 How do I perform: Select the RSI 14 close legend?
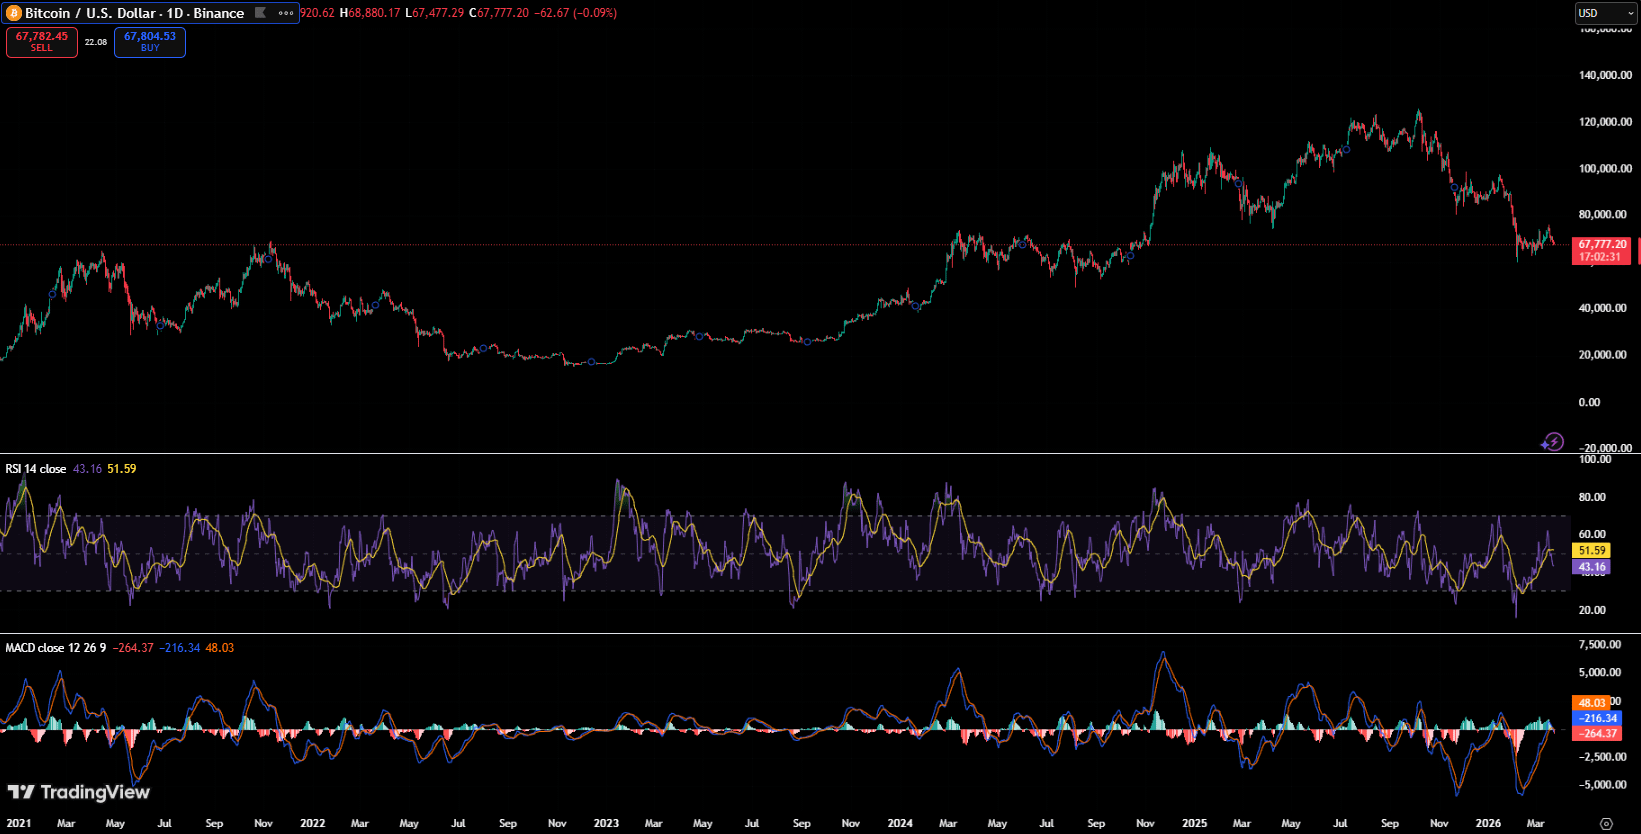coord(36,469)
